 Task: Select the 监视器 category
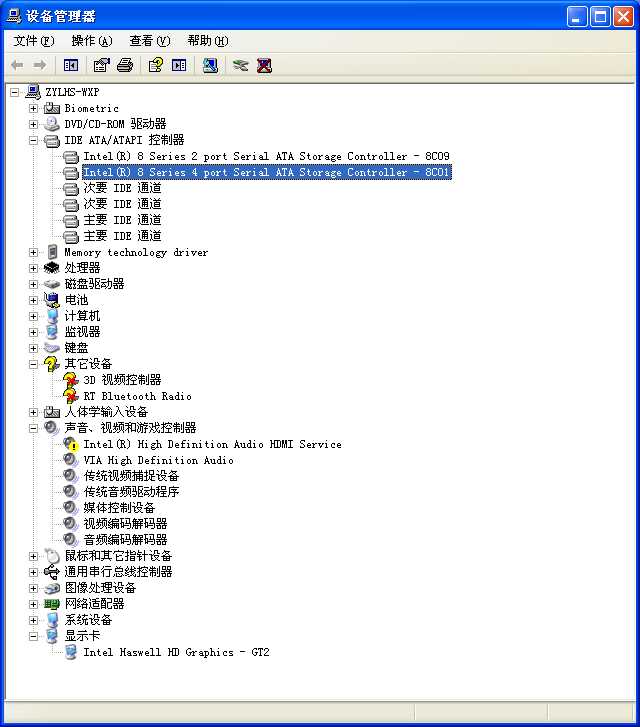(x=82, y=332)
